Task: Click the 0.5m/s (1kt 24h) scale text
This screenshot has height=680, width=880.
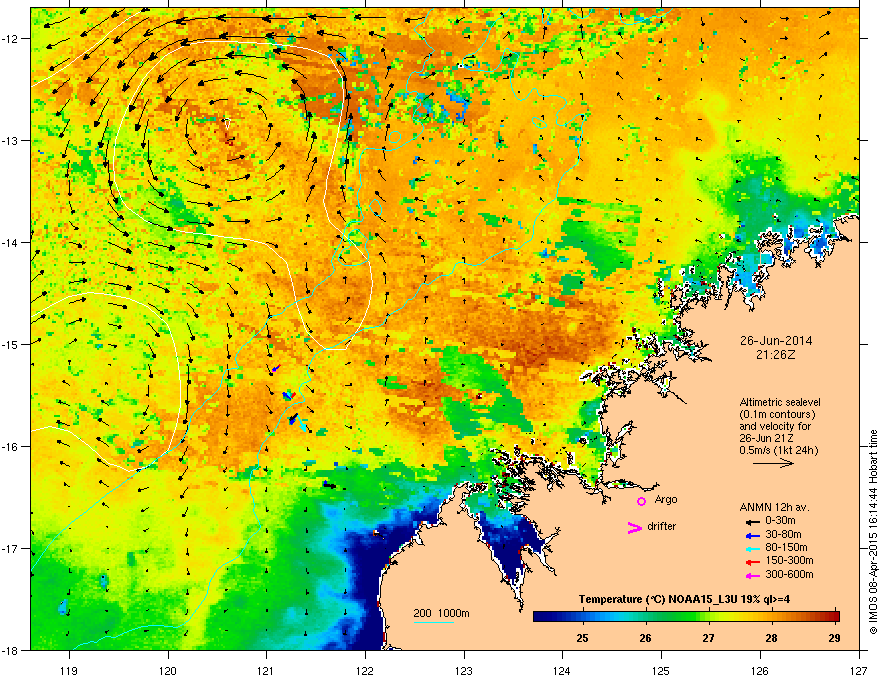Action: [x=778, y=450]
